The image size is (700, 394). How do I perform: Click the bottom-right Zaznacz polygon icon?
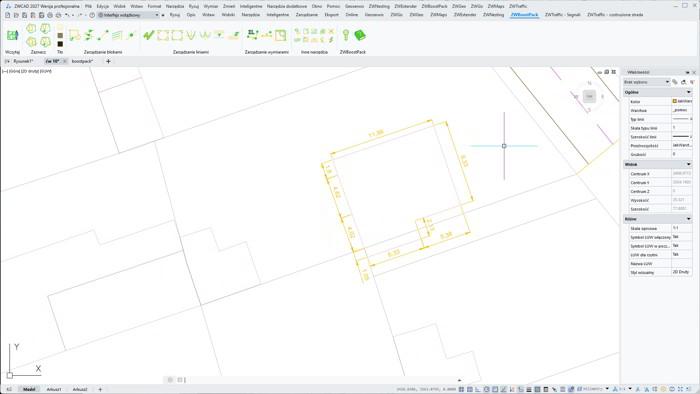coord(46,42)
